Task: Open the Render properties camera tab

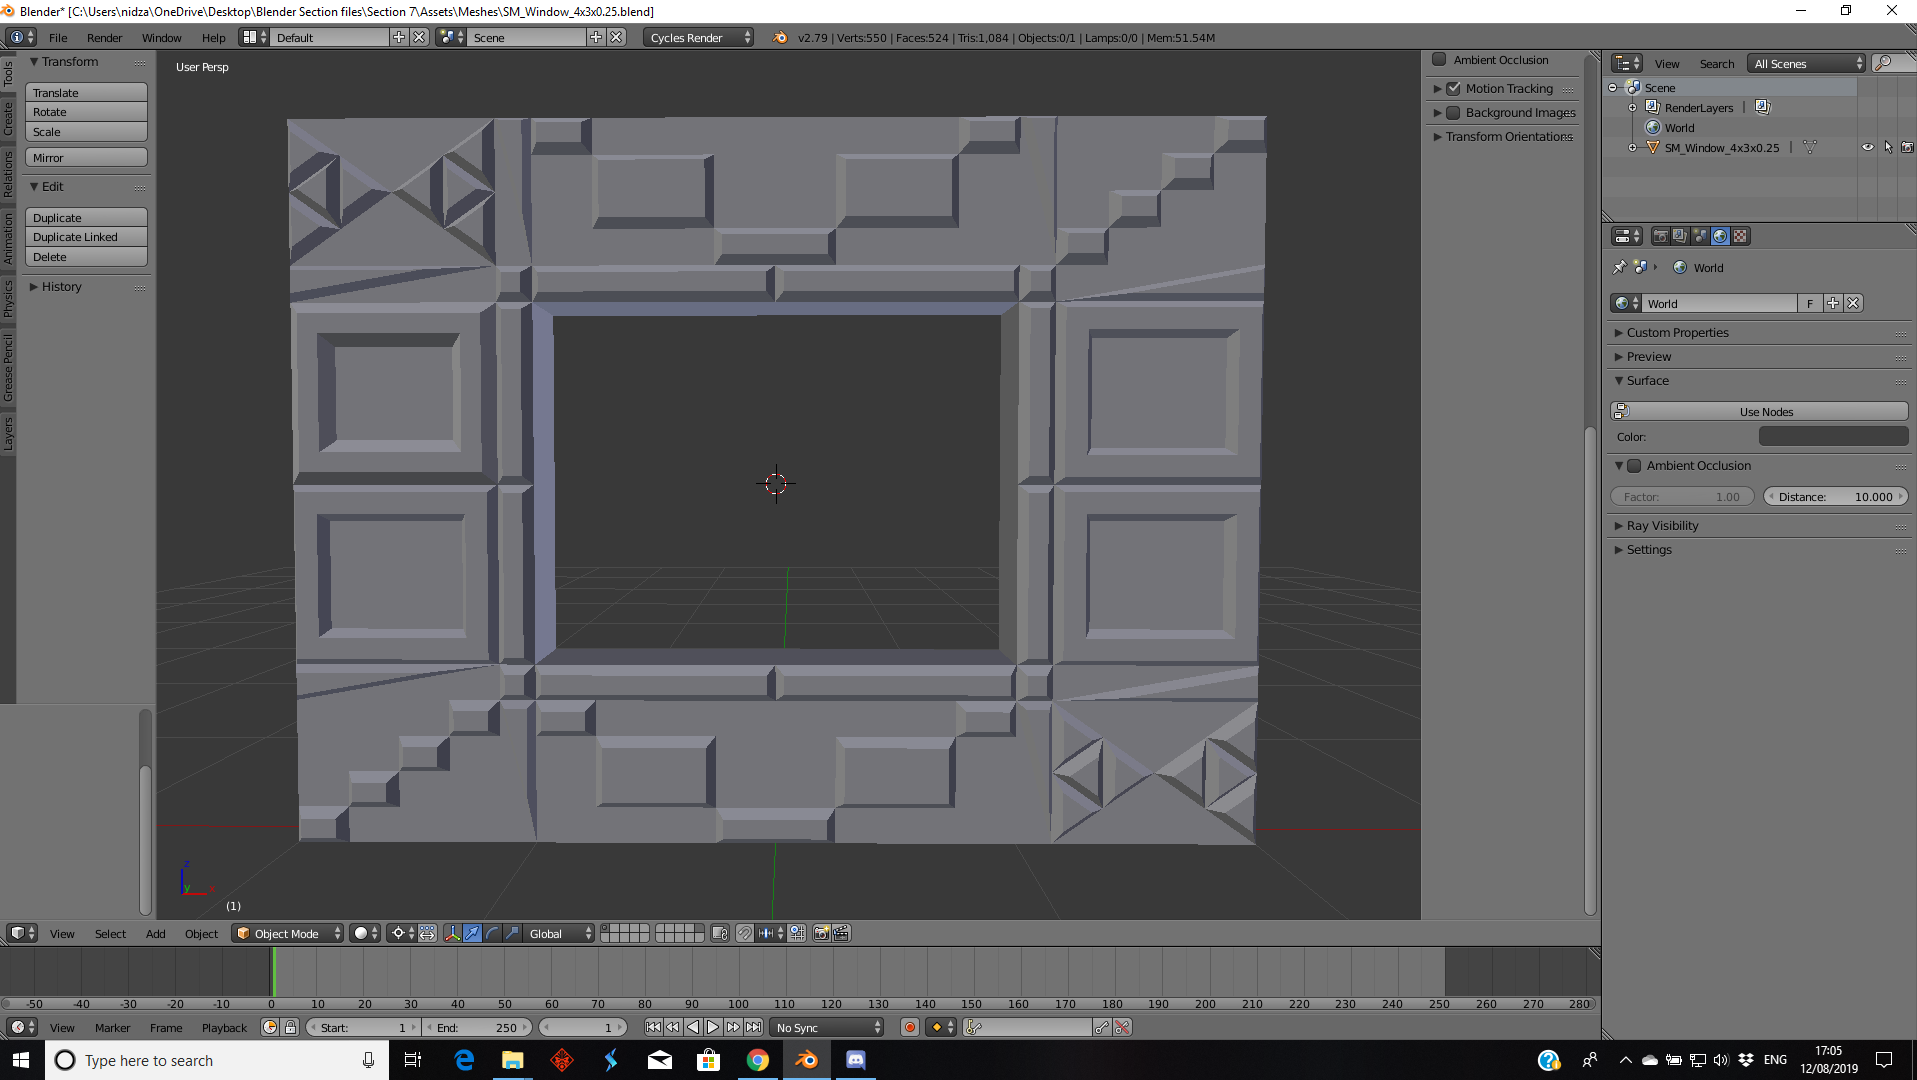Action: pyautogui.click(x=1660, y=236)
